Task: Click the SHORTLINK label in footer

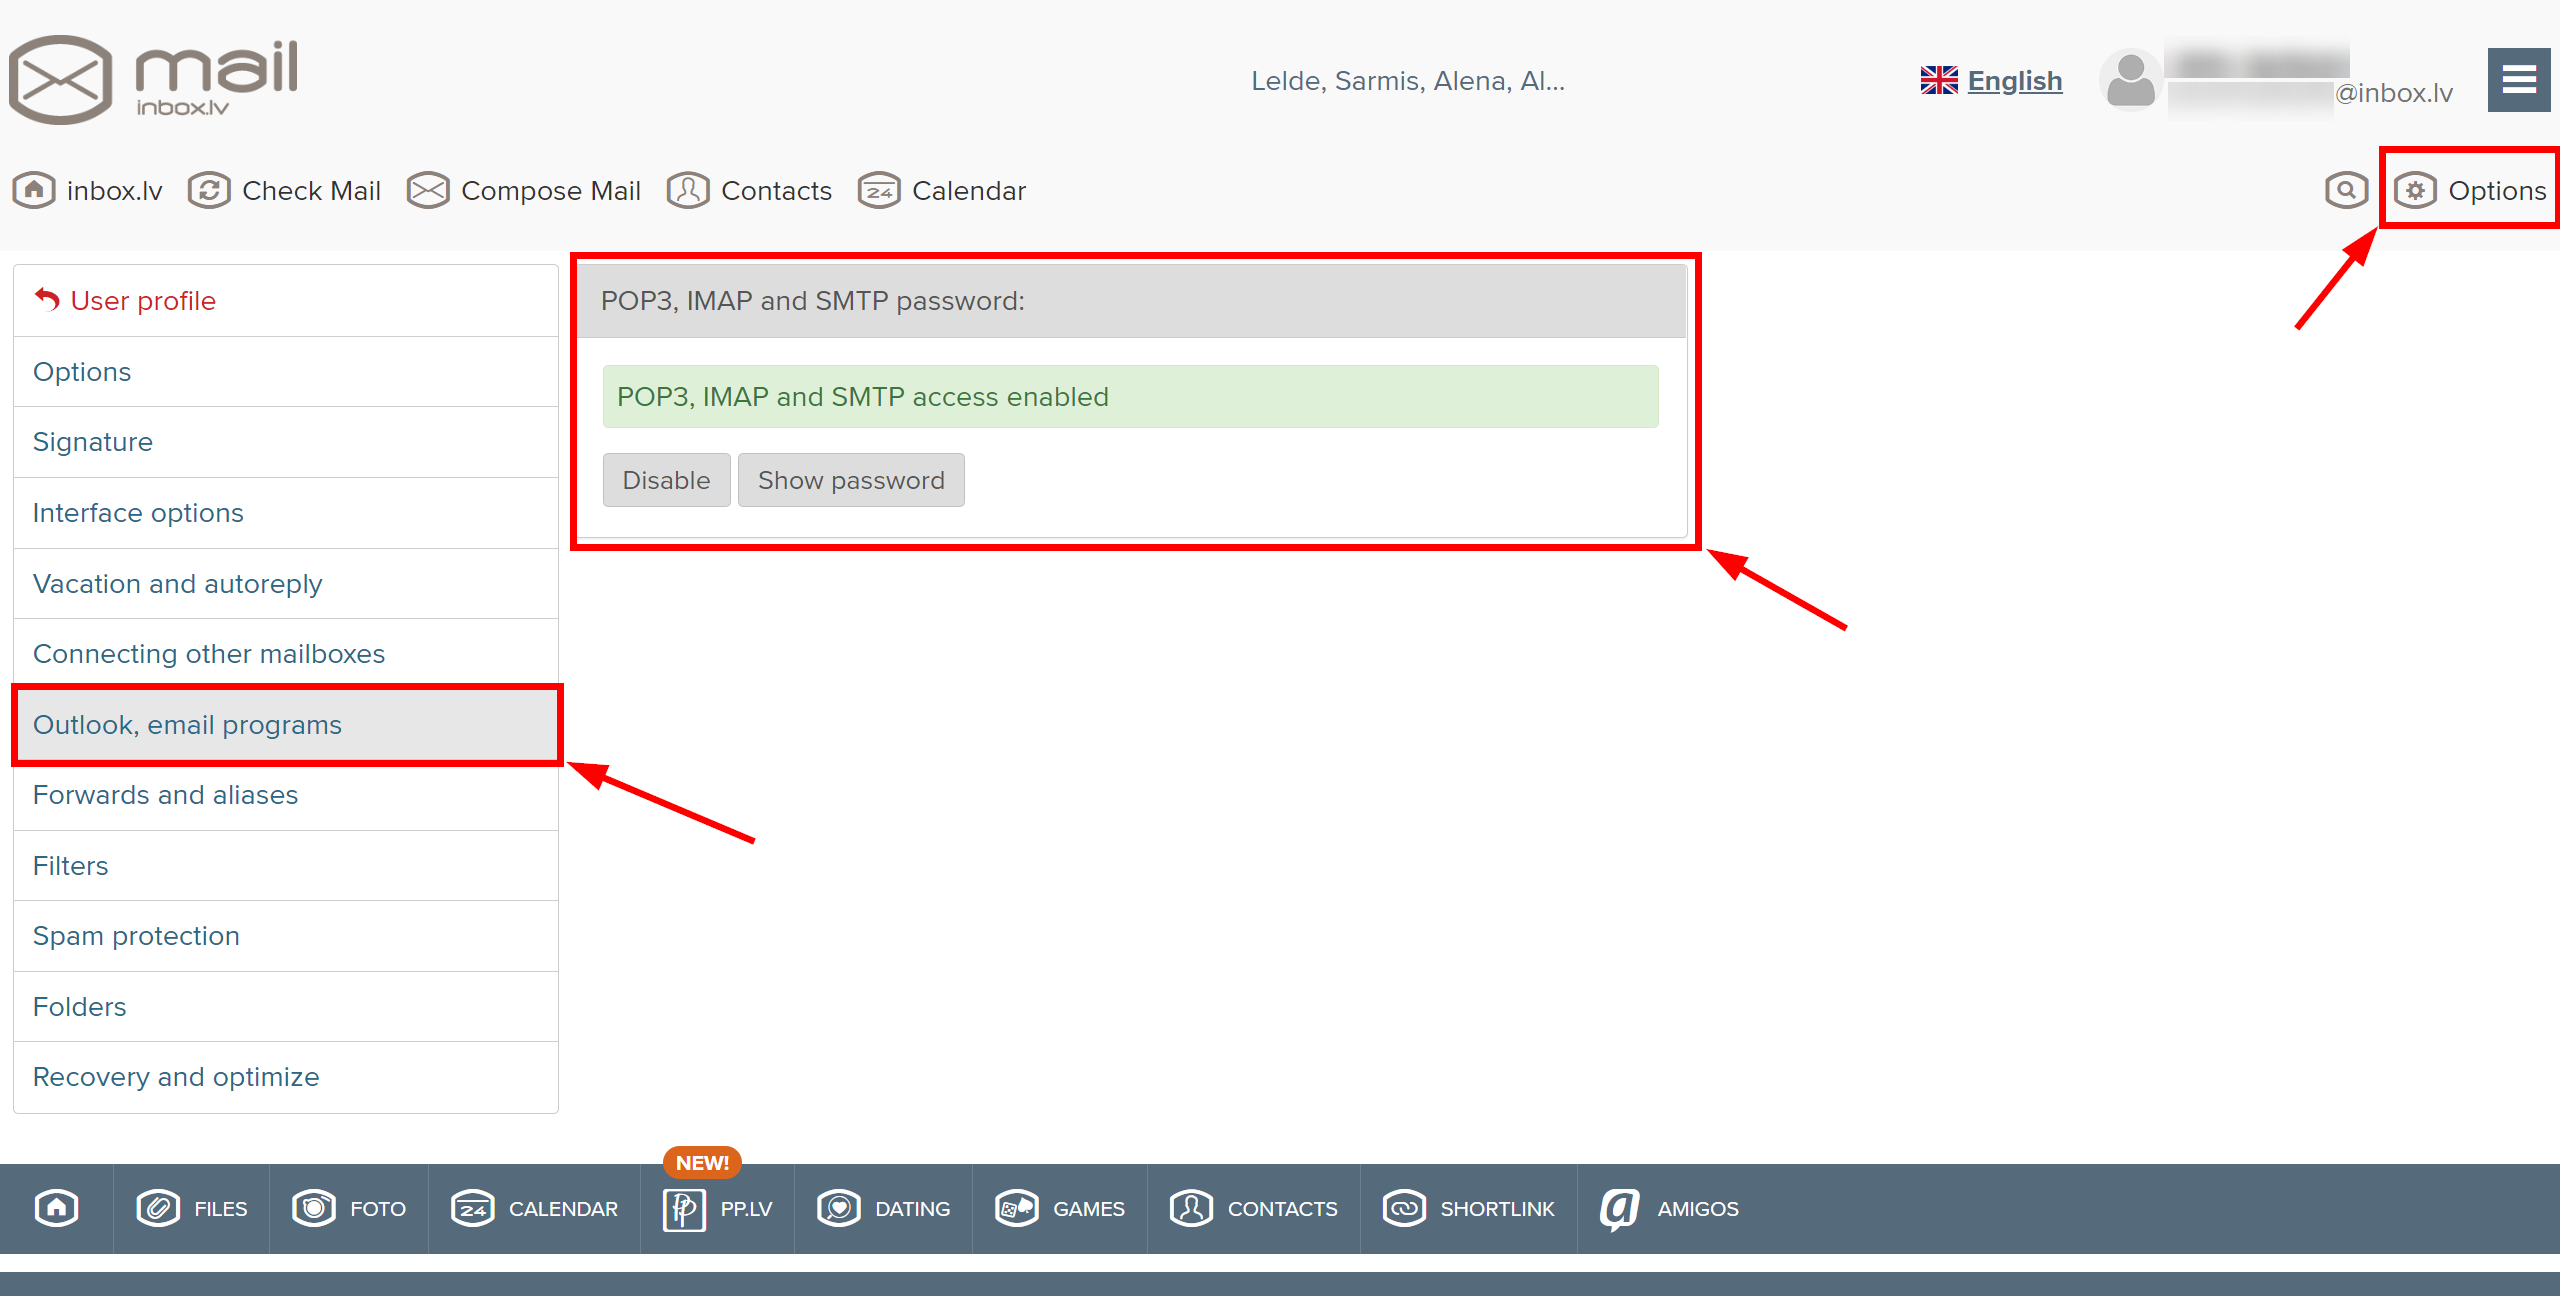Action: pos(1497,1209)
